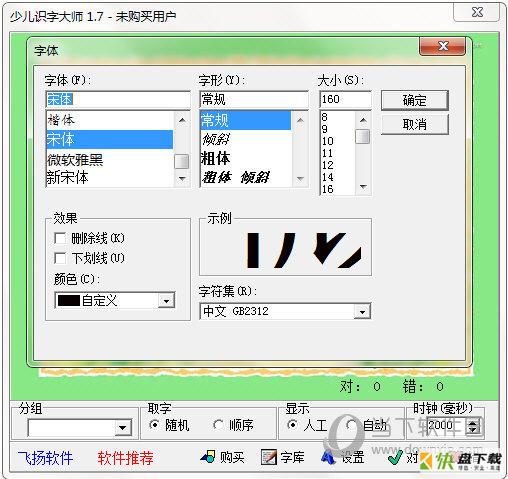Screen dimensions: 508x479
Task: Click the style list scroll-up arrow
Action: (300, 120)
